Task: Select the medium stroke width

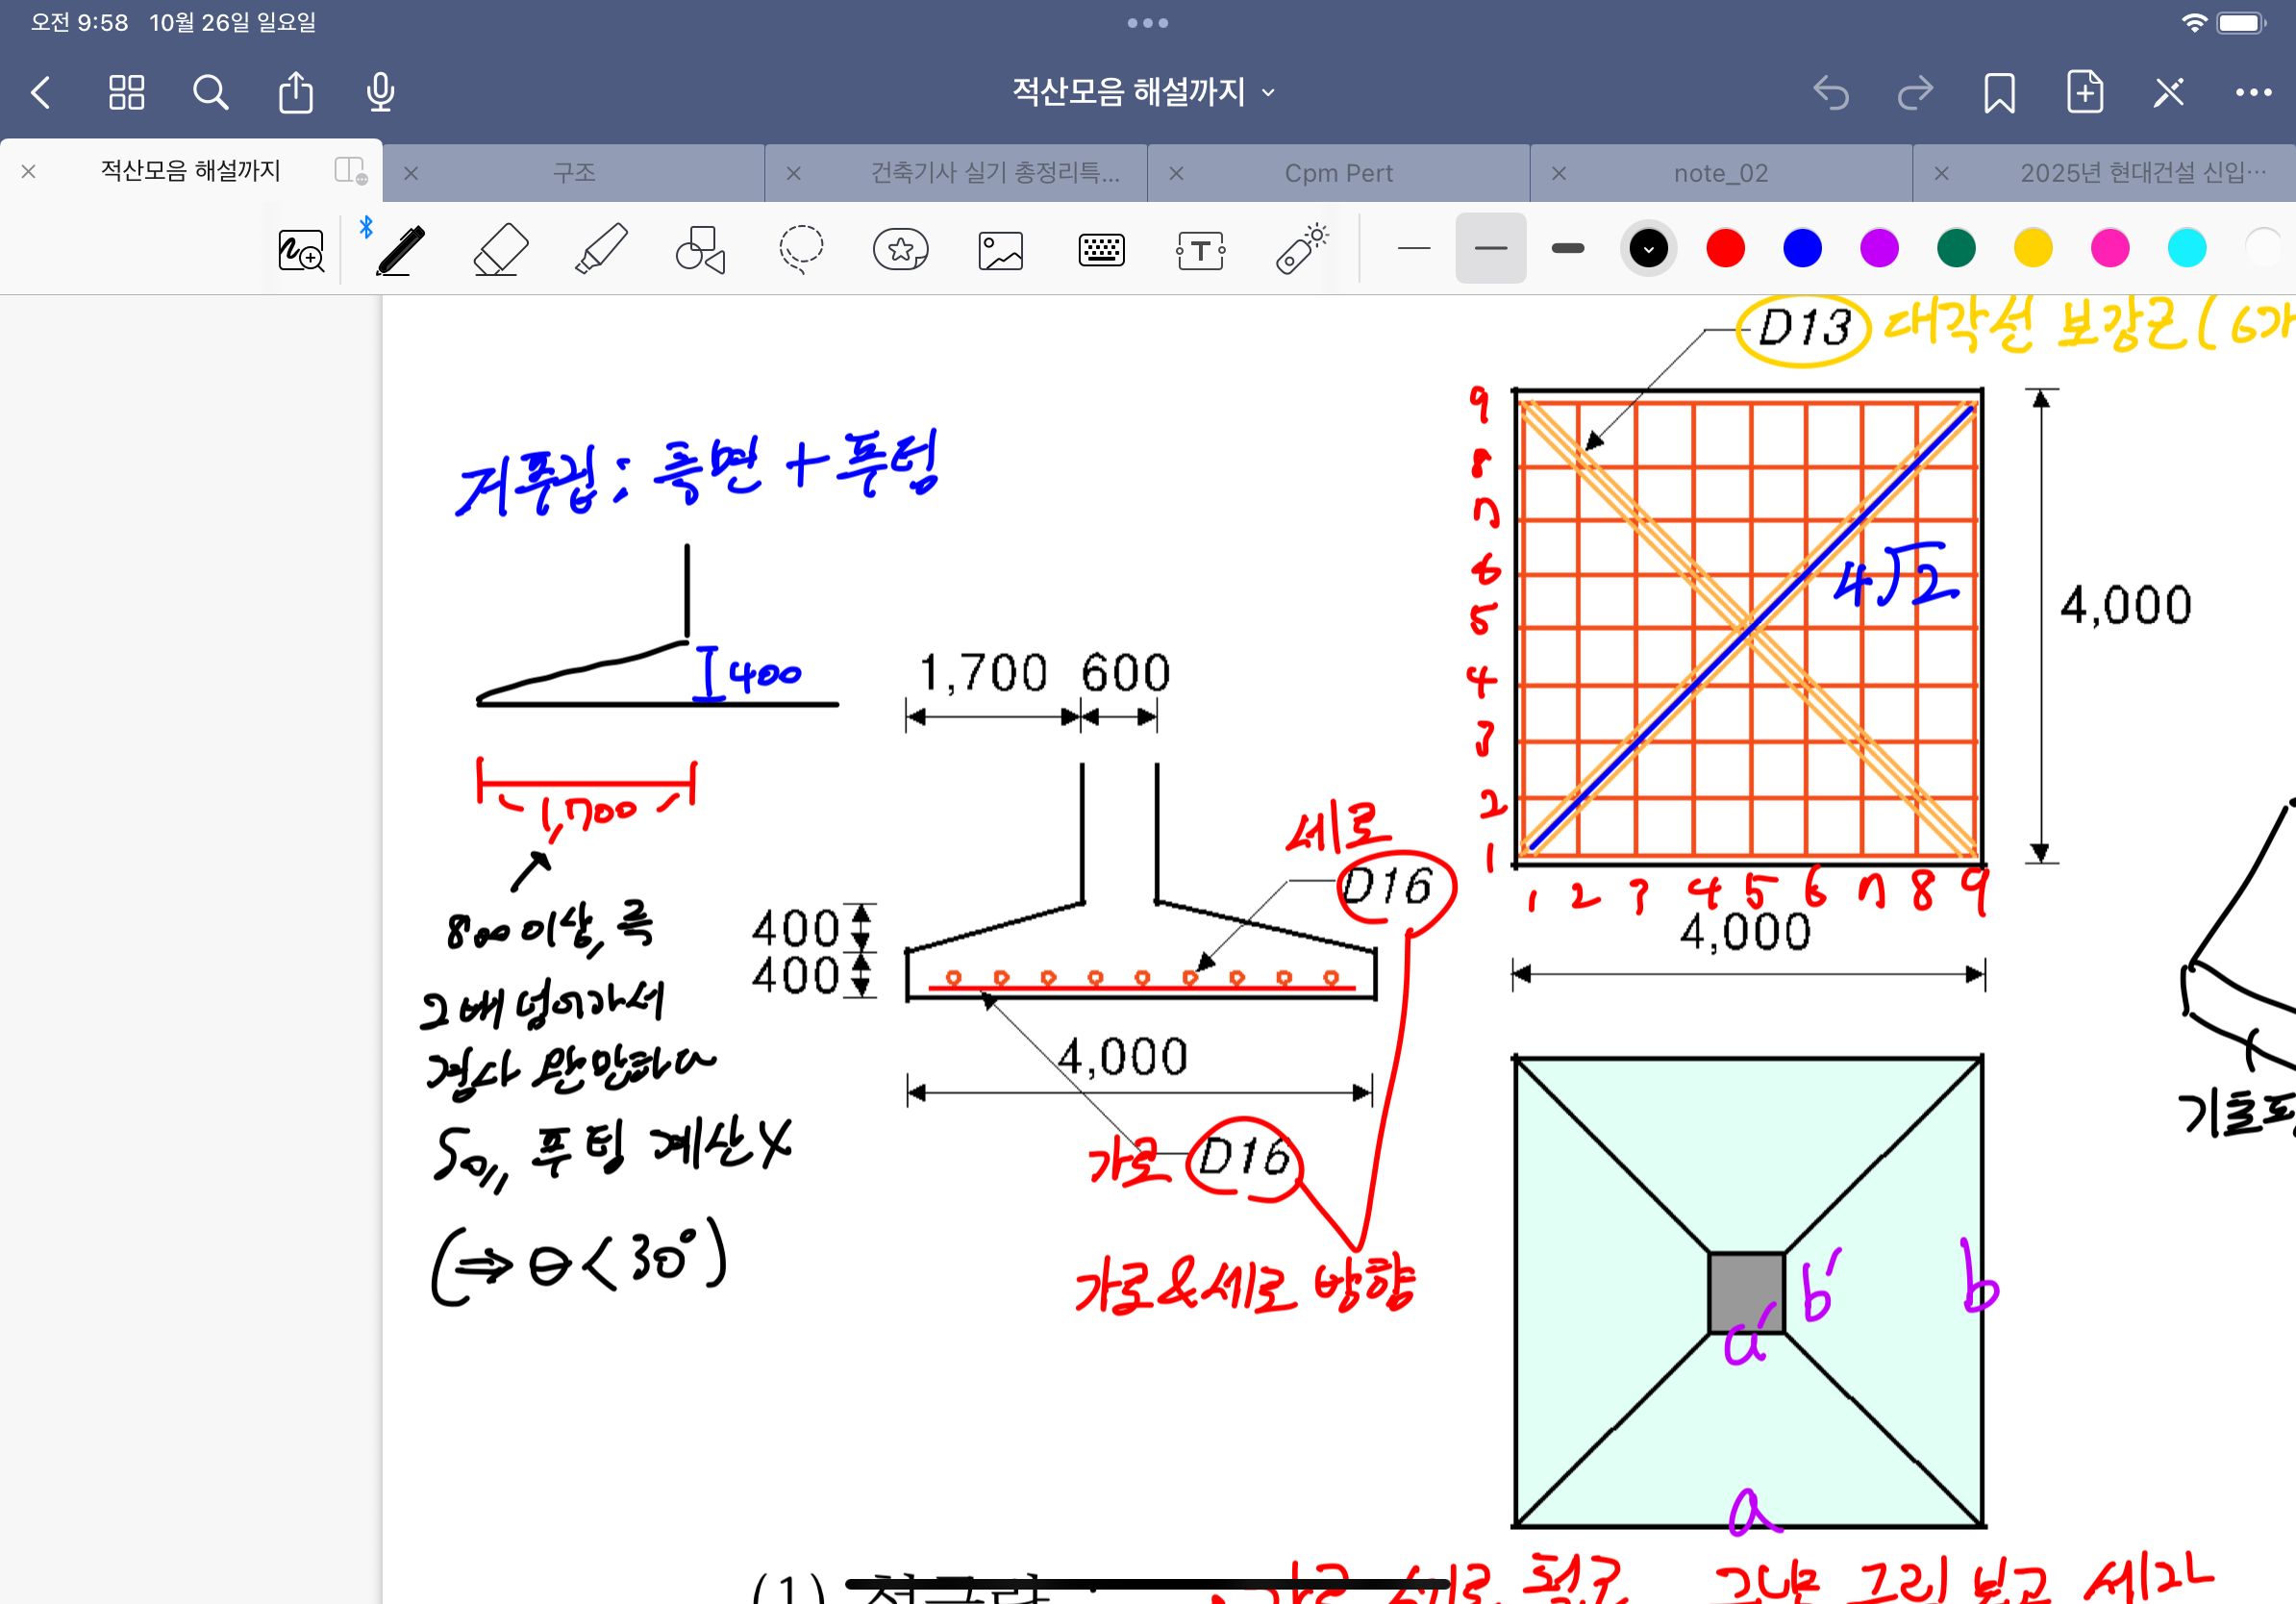Action: tap(1490, 248)
